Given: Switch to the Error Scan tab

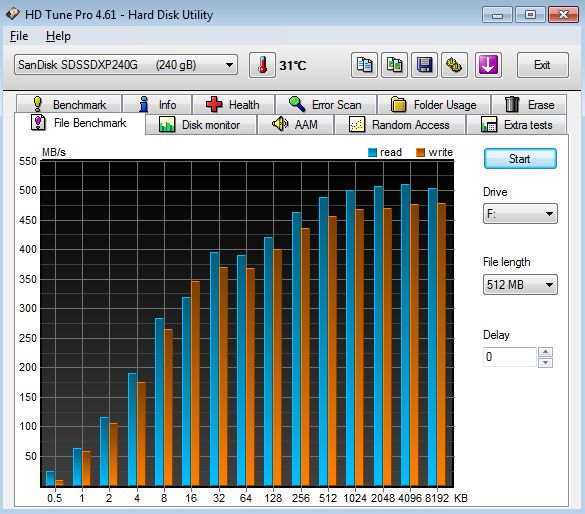Looking at the screenshot, I should [326, 104].
